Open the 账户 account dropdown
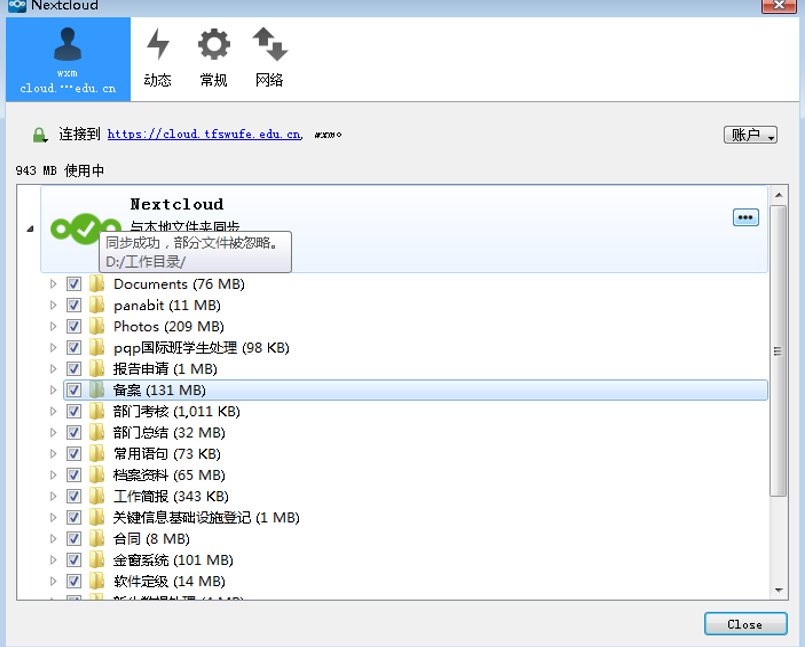 (x=750, y=135)
